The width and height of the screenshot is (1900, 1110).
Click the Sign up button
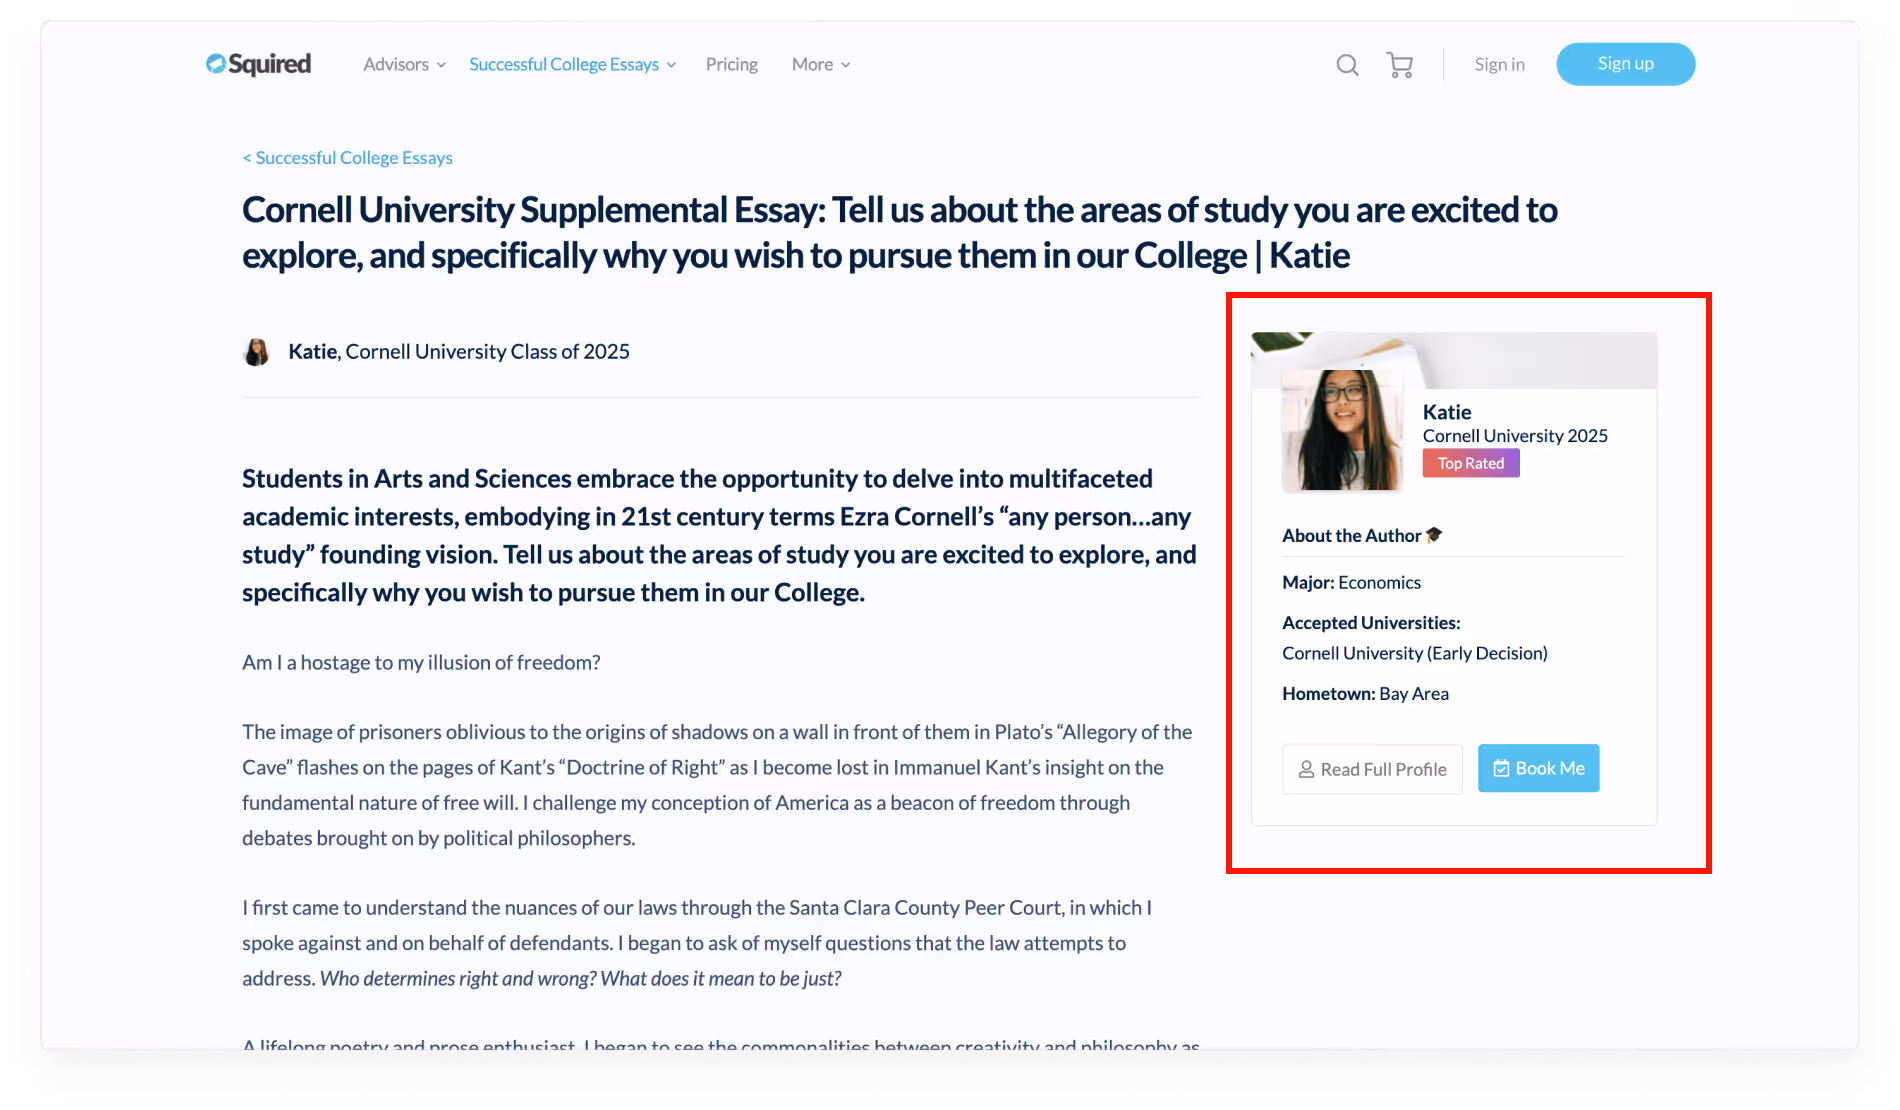coord(1625,64)
